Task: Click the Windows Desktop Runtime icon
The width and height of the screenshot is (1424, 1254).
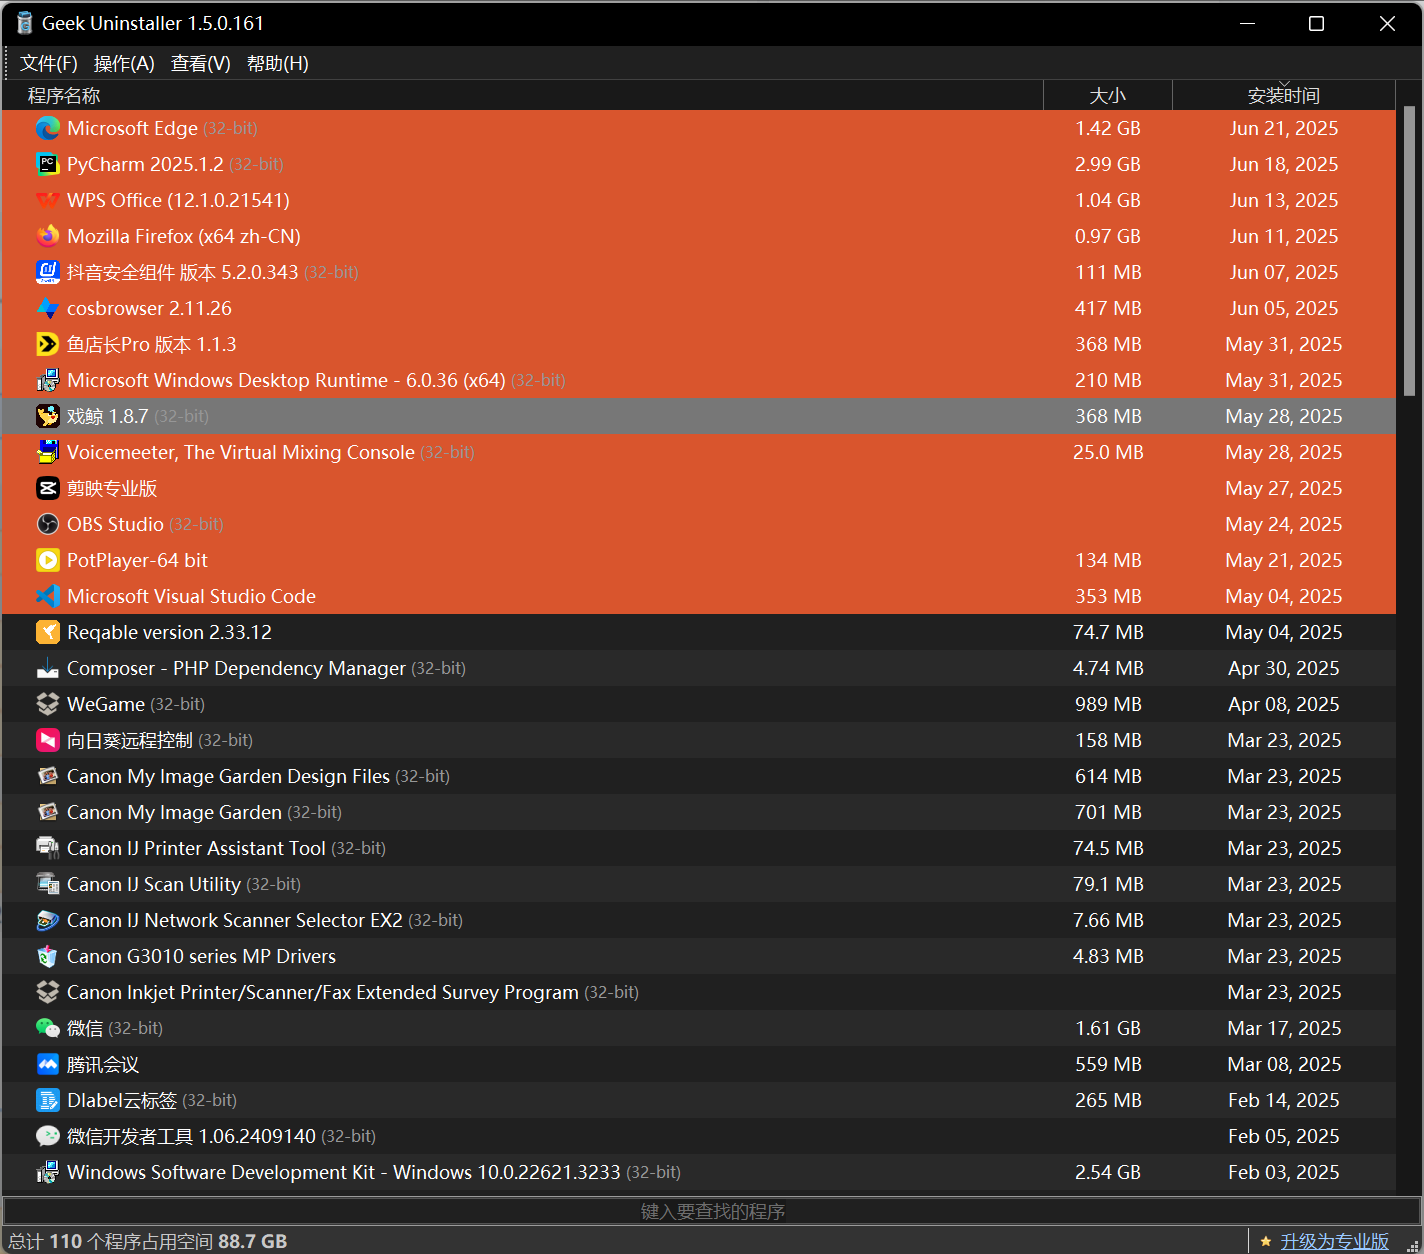Action: click(x=48, y=380)
